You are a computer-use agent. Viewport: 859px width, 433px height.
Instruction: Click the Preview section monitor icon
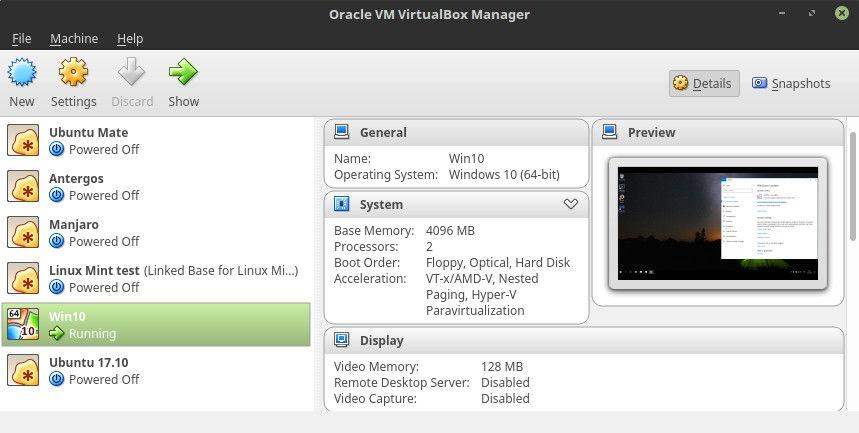(x=609, y=132)
